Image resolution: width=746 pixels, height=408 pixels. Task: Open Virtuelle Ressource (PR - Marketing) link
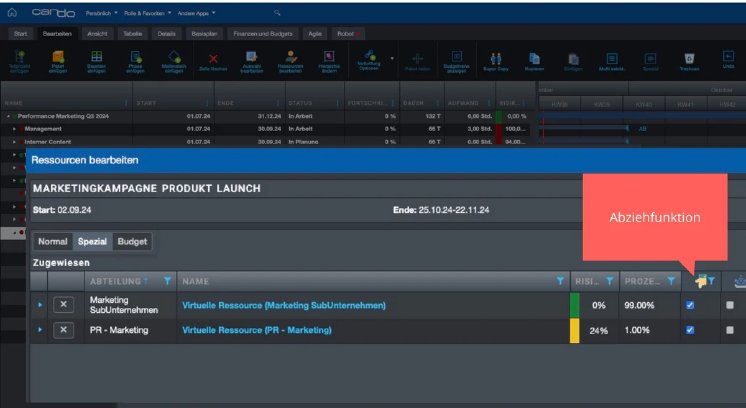point(256,330)
